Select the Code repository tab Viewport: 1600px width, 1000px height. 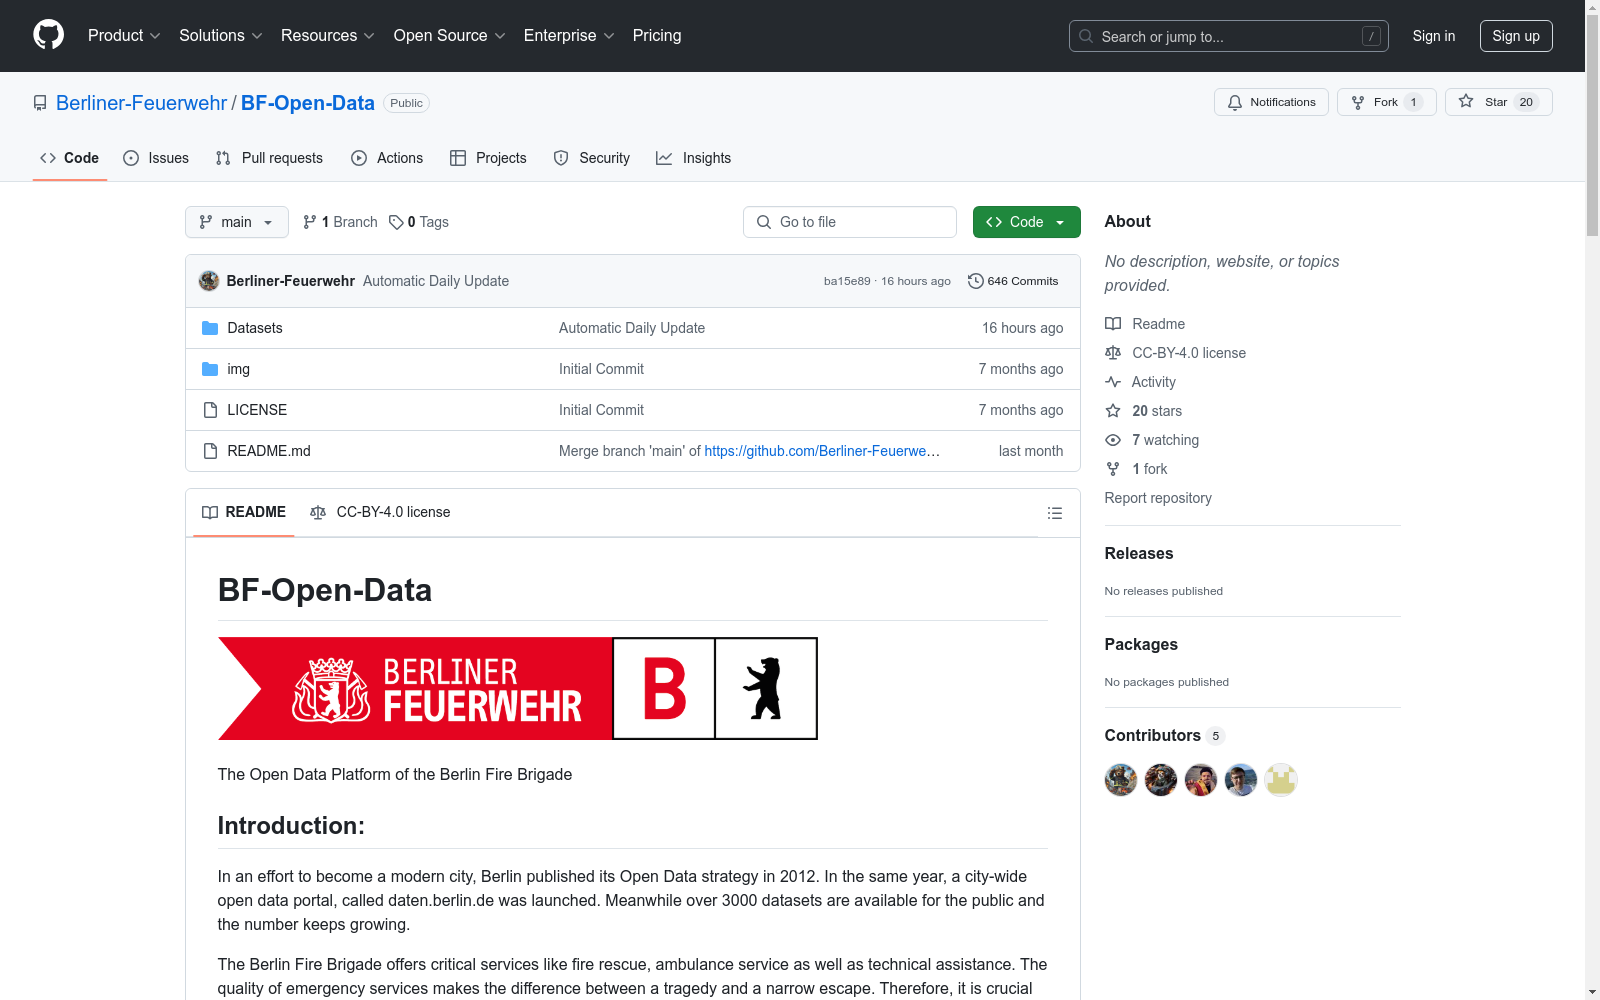(70, 158)
